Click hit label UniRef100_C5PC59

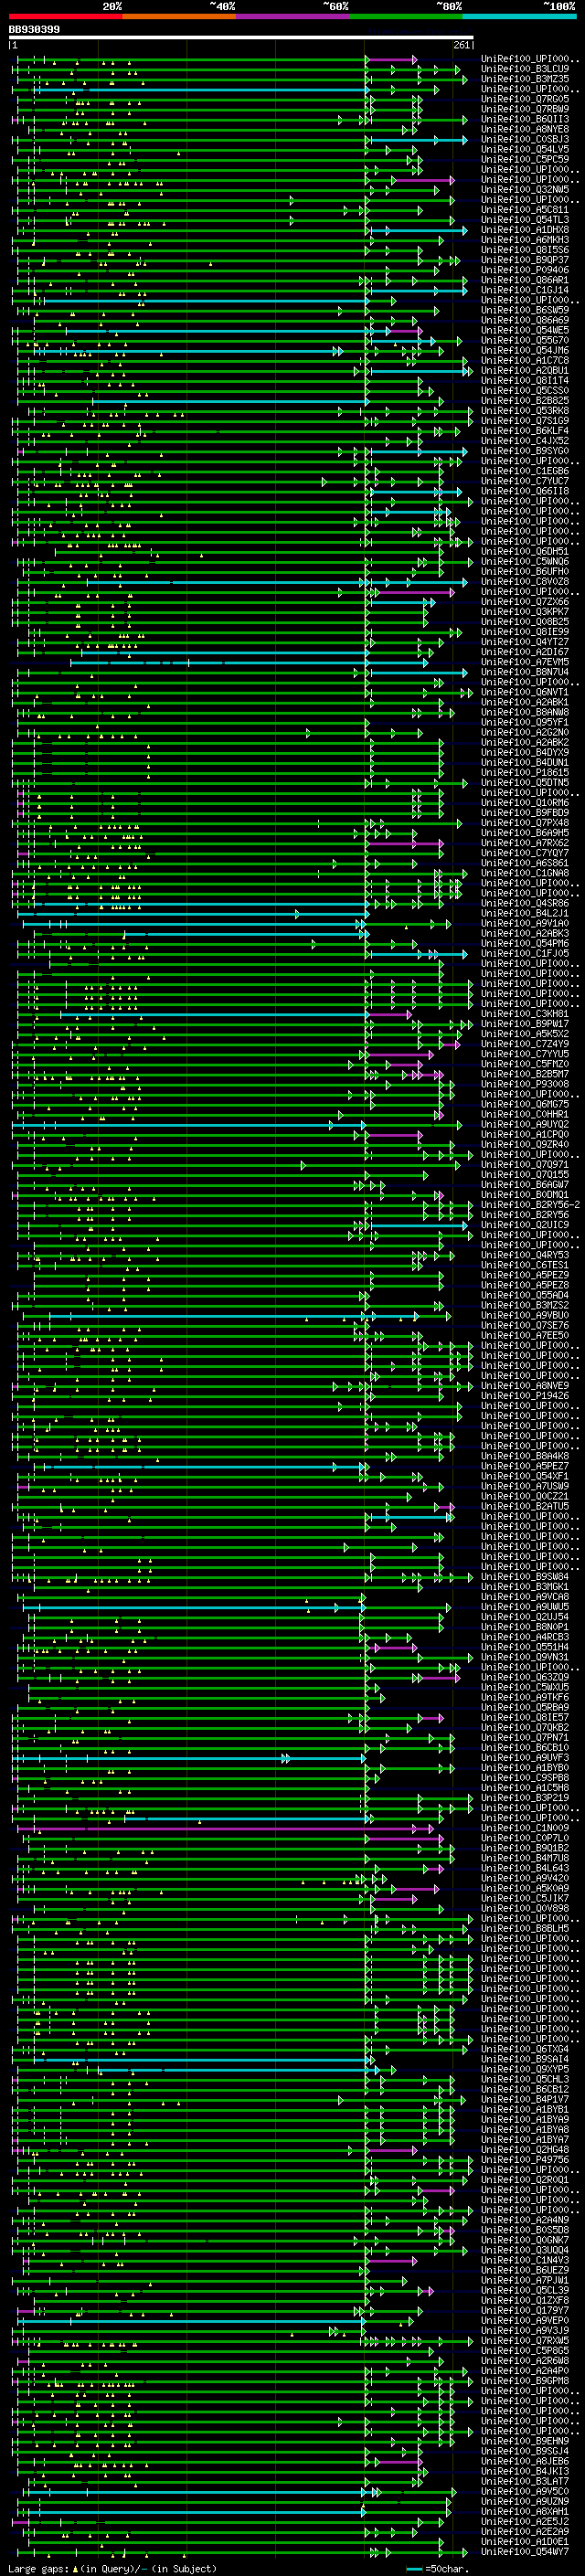tap(524, 159)
